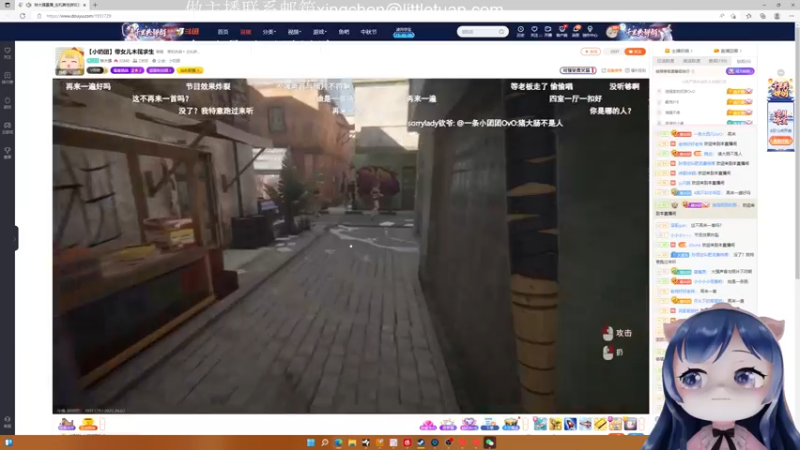Open the 中秋节 festival menu item
The image size is (800, 450).
(368, 32)
